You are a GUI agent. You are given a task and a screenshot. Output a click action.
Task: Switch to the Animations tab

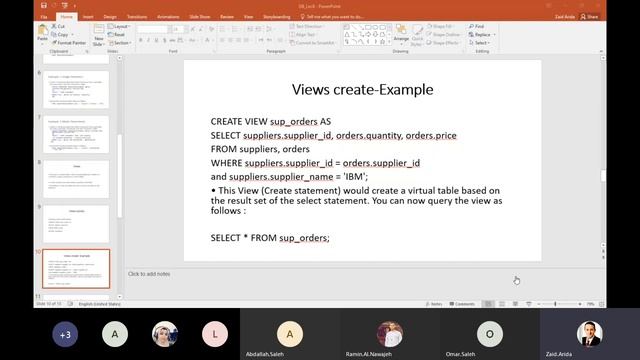click(168, 17)
